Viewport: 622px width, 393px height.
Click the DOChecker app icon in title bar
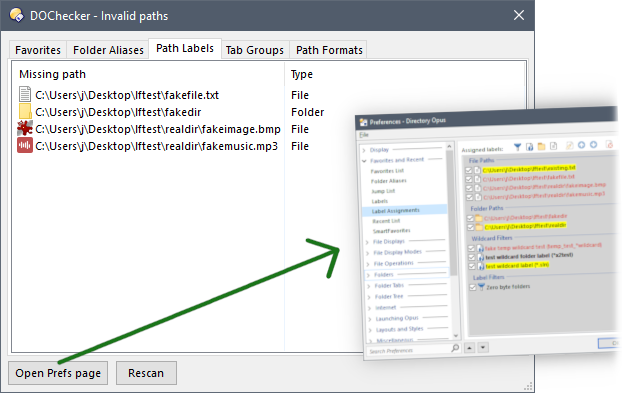(17, 15)
